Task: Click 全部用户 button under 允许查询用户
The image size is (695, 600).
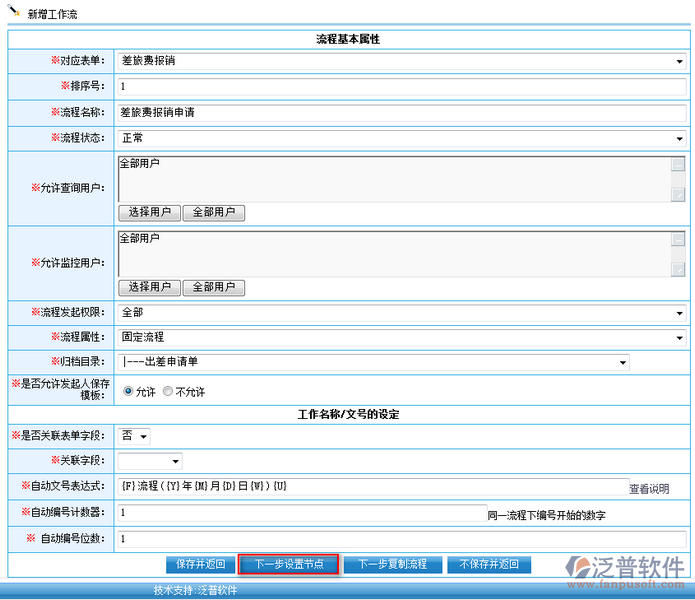Action: 214,213
